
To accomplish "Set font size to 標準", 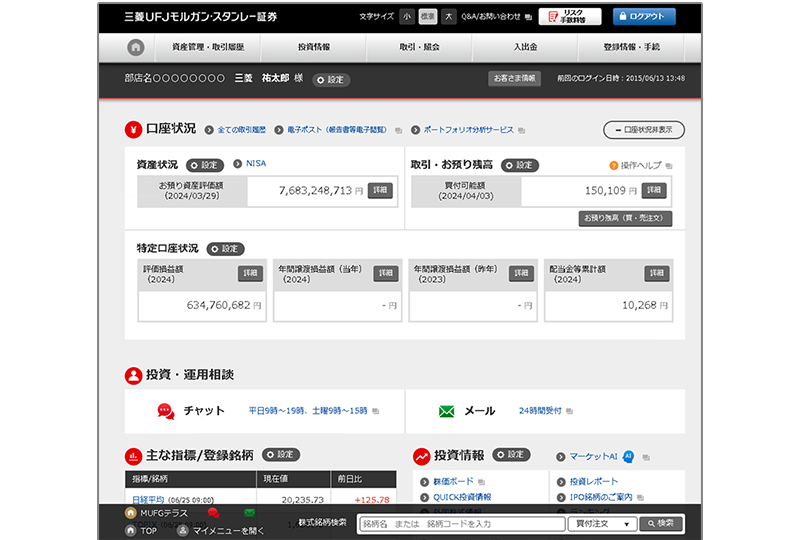I will pos(428,17).
